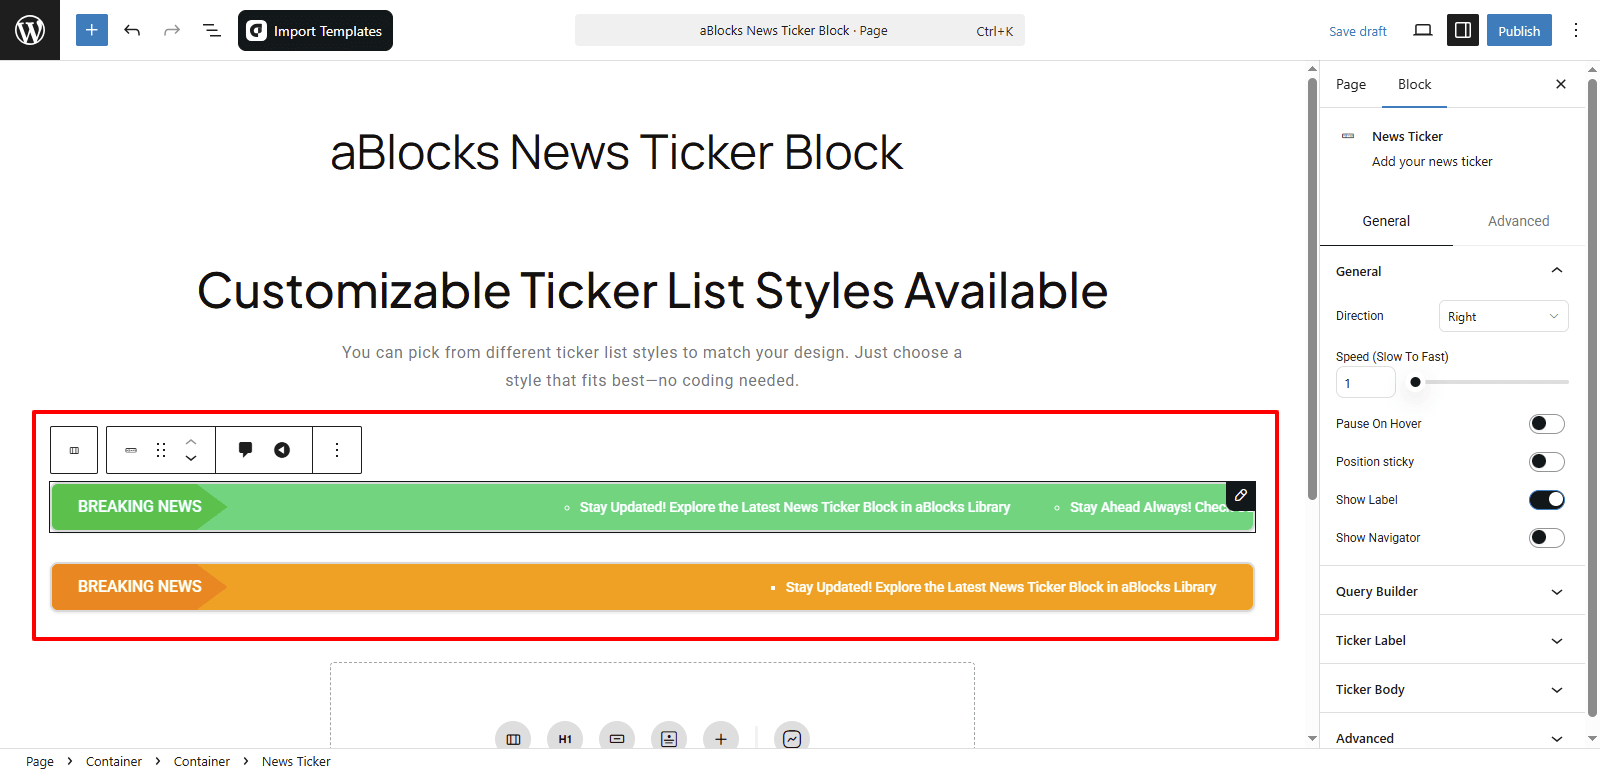Click the circular arrow toolbar icon
The width and height of the screenshot is (1600, 773).
[x=282, y=450]
